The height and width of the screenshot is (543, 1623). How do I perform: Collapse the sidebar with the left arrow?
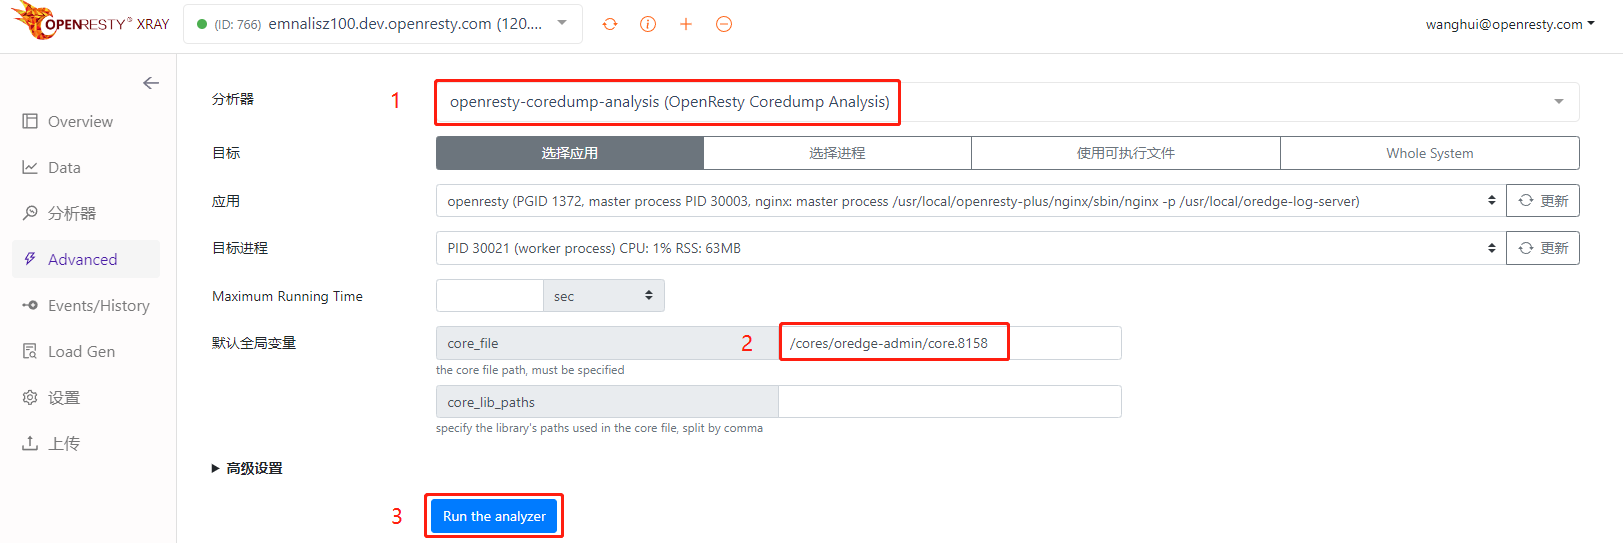click(x=151, y=83)
